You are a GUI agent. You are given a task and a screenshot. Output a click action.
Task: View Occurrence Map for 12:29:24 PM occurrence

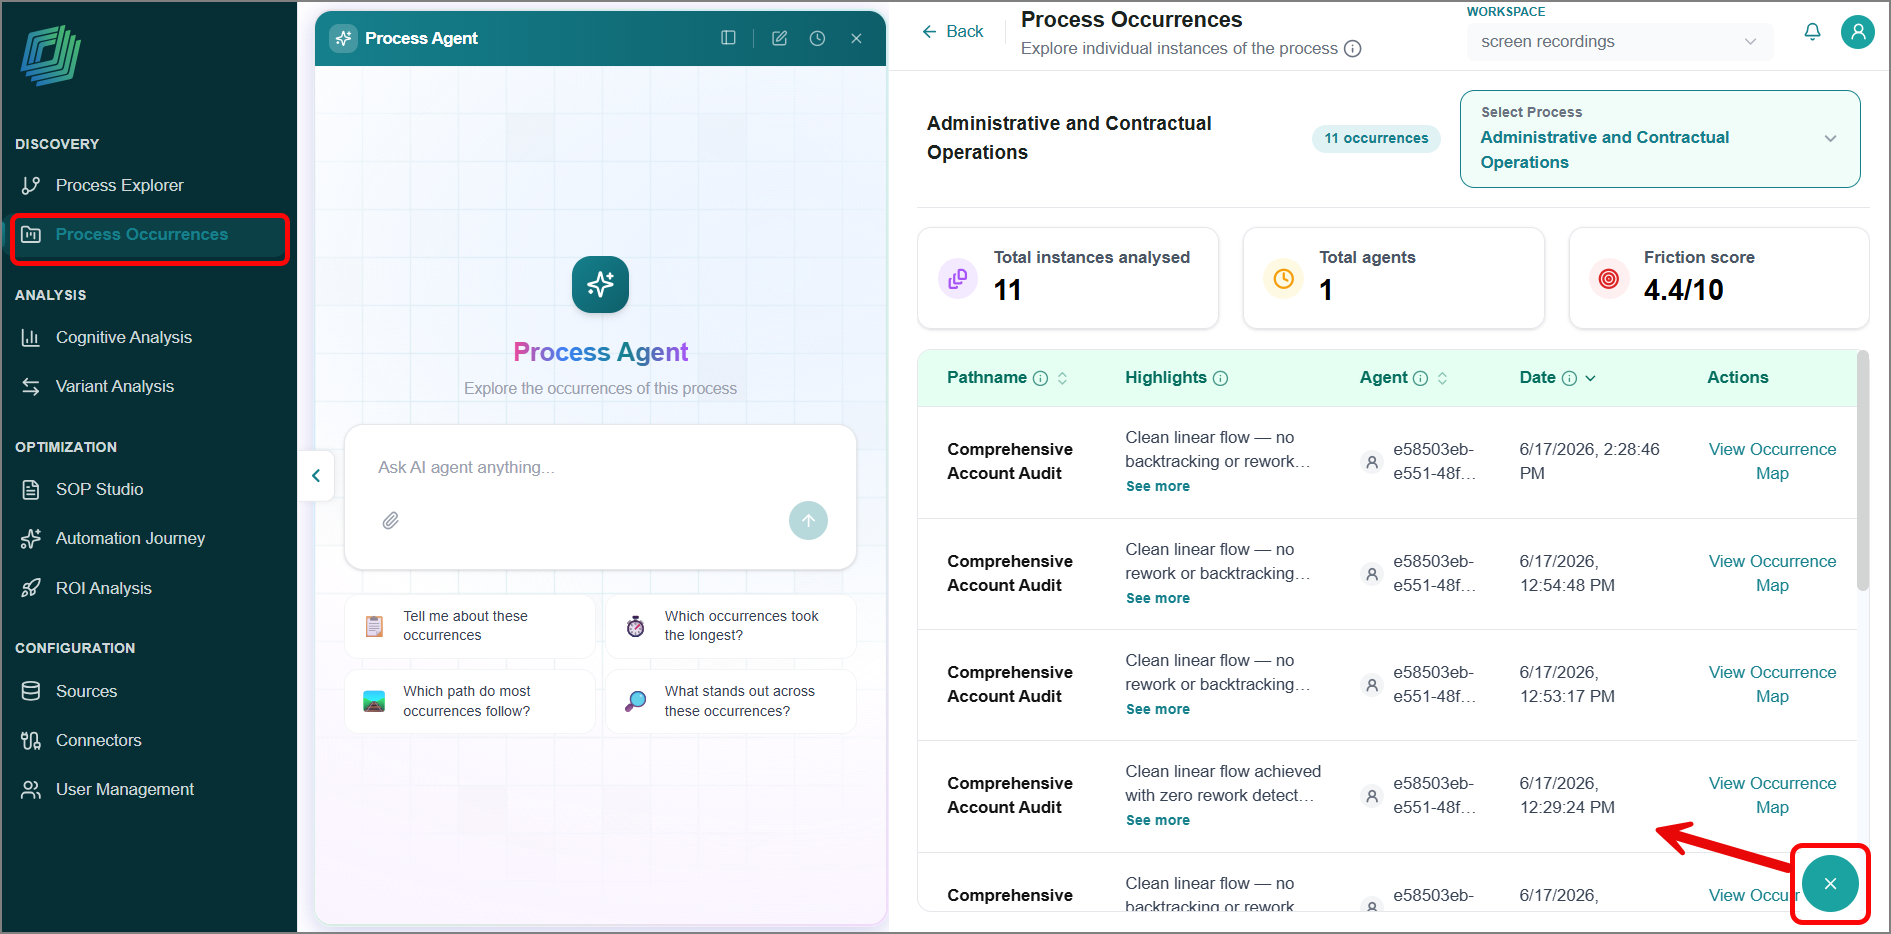pyautogui.click(x=1772, y=795)
